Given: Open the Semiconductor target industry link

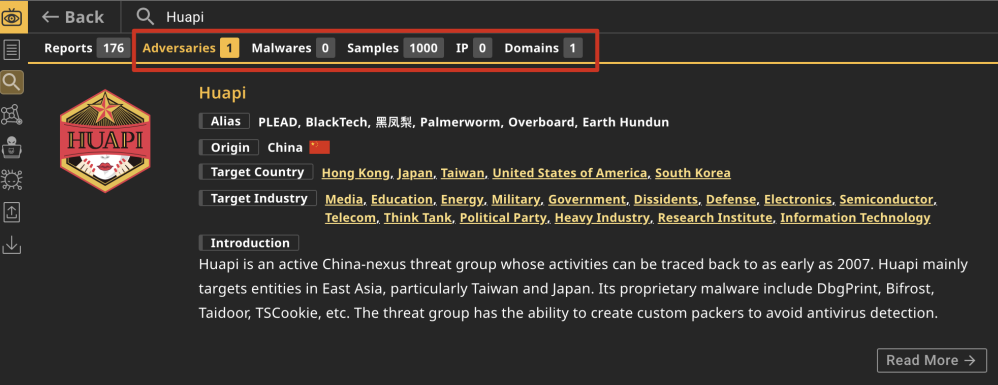Looking at the screenshot, I should 886,199.
